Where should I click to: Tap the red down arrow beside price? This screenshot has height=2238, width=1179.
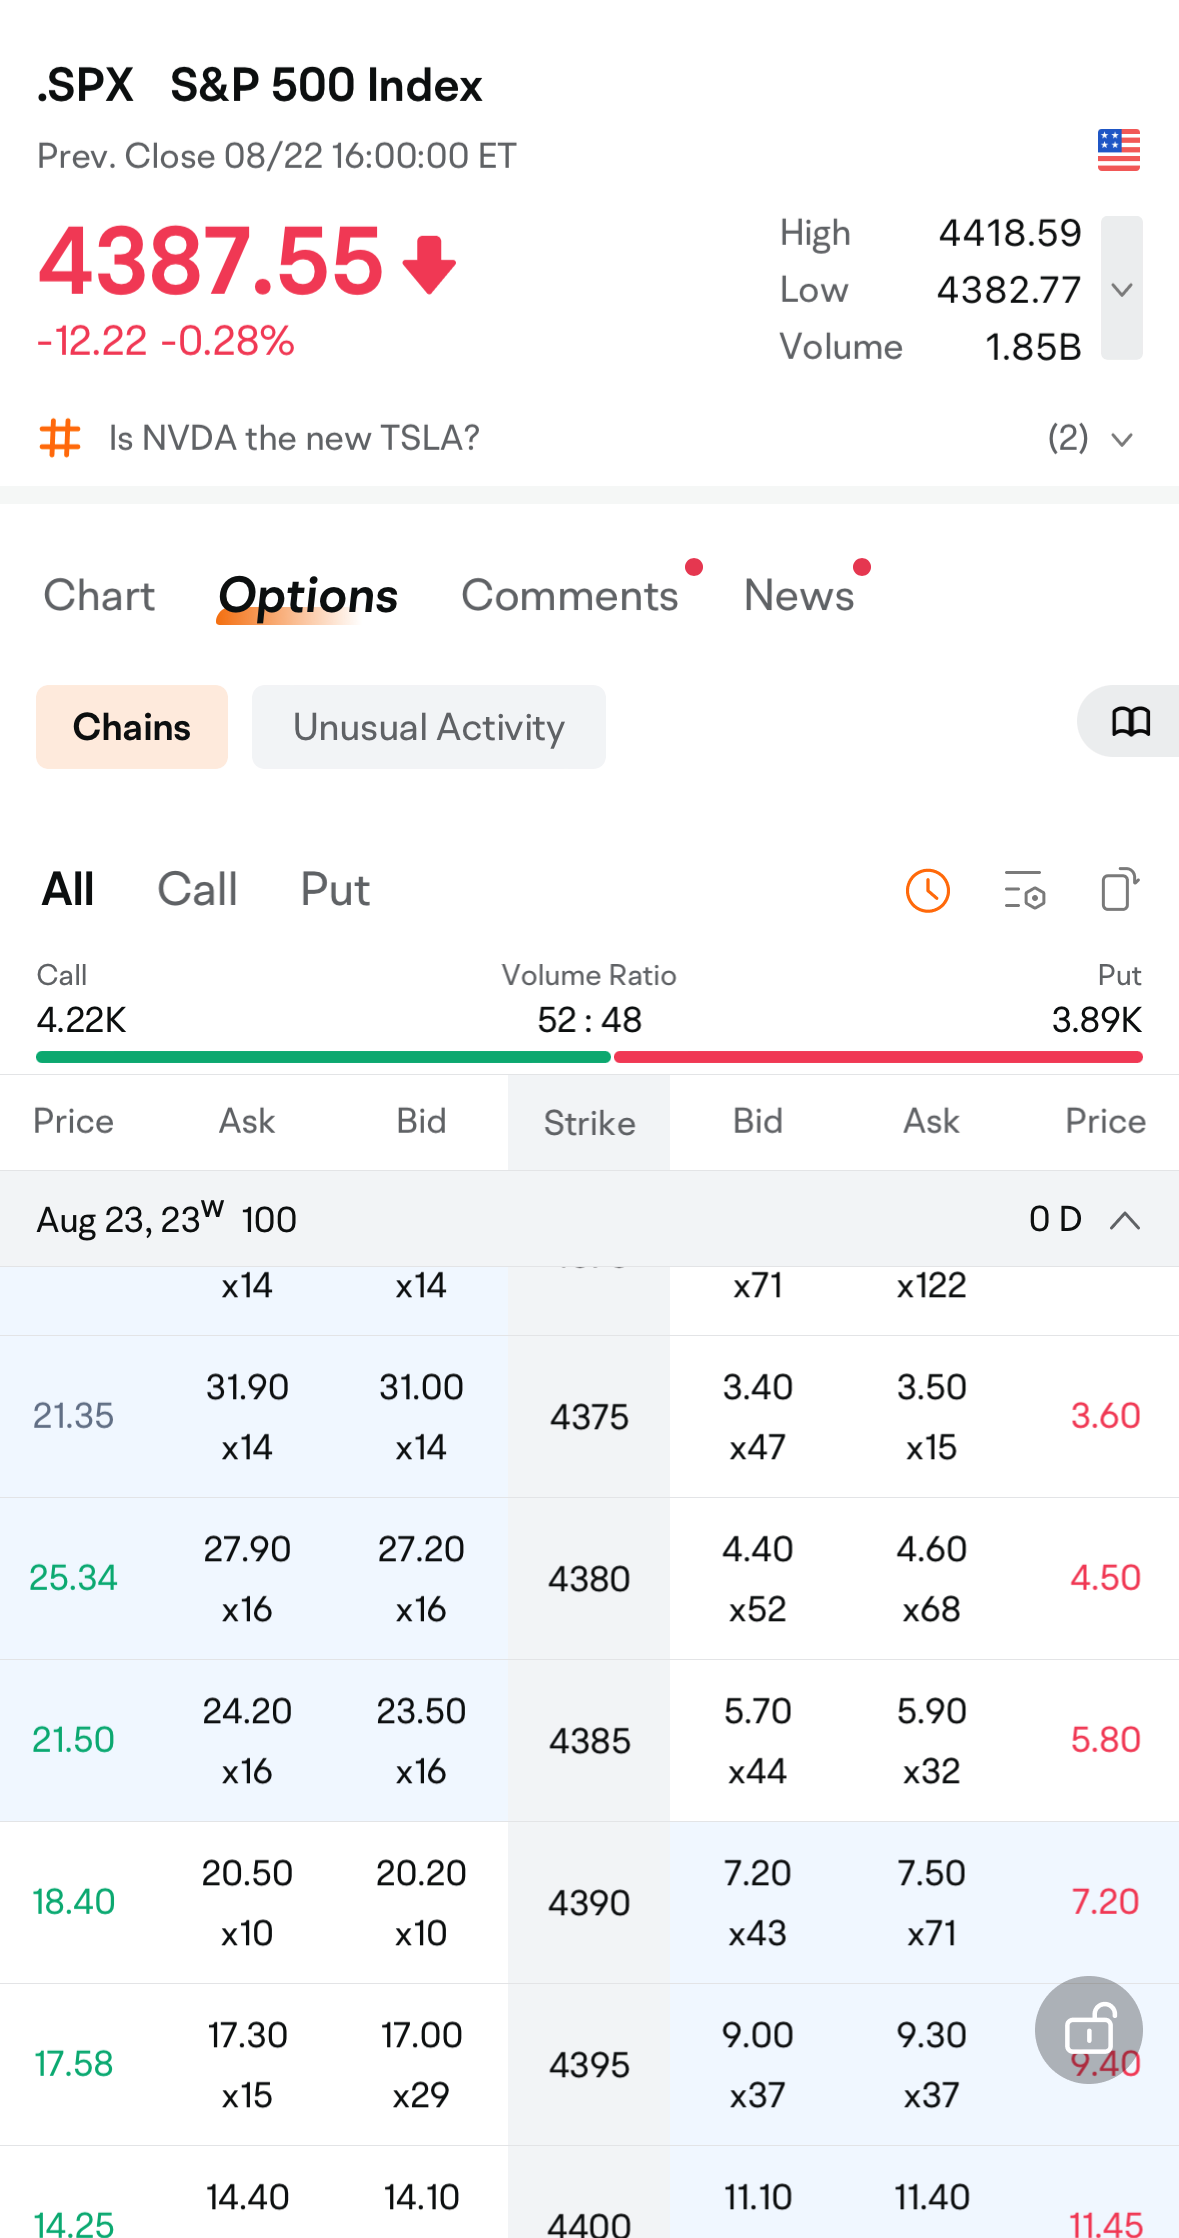[429, 265]
